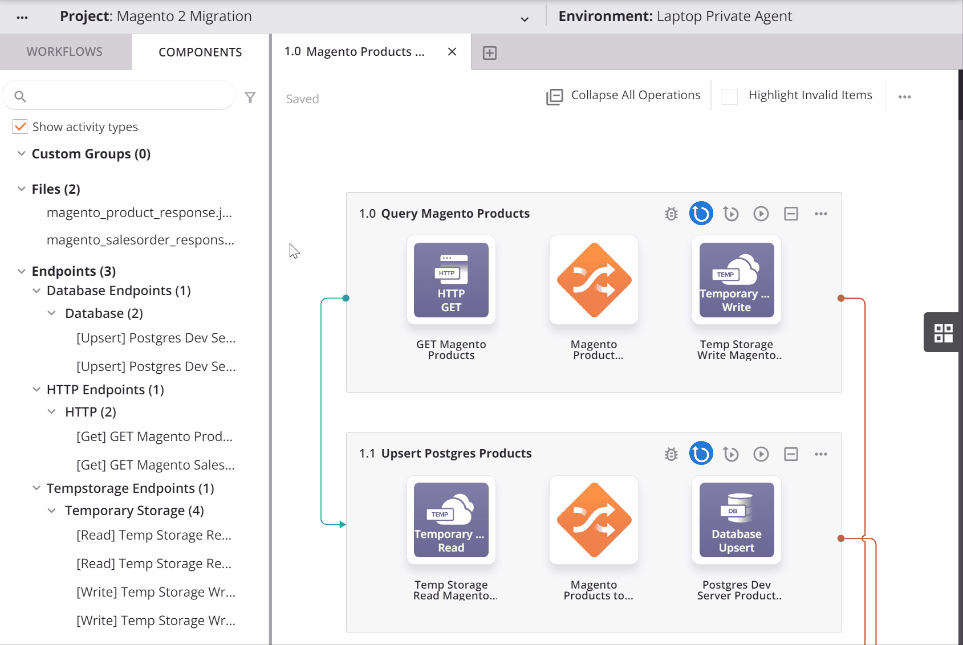This screenshot has width=963, height=645.
Task: Click the components search field
Action: pyautogui.click(x=120, y=96)
